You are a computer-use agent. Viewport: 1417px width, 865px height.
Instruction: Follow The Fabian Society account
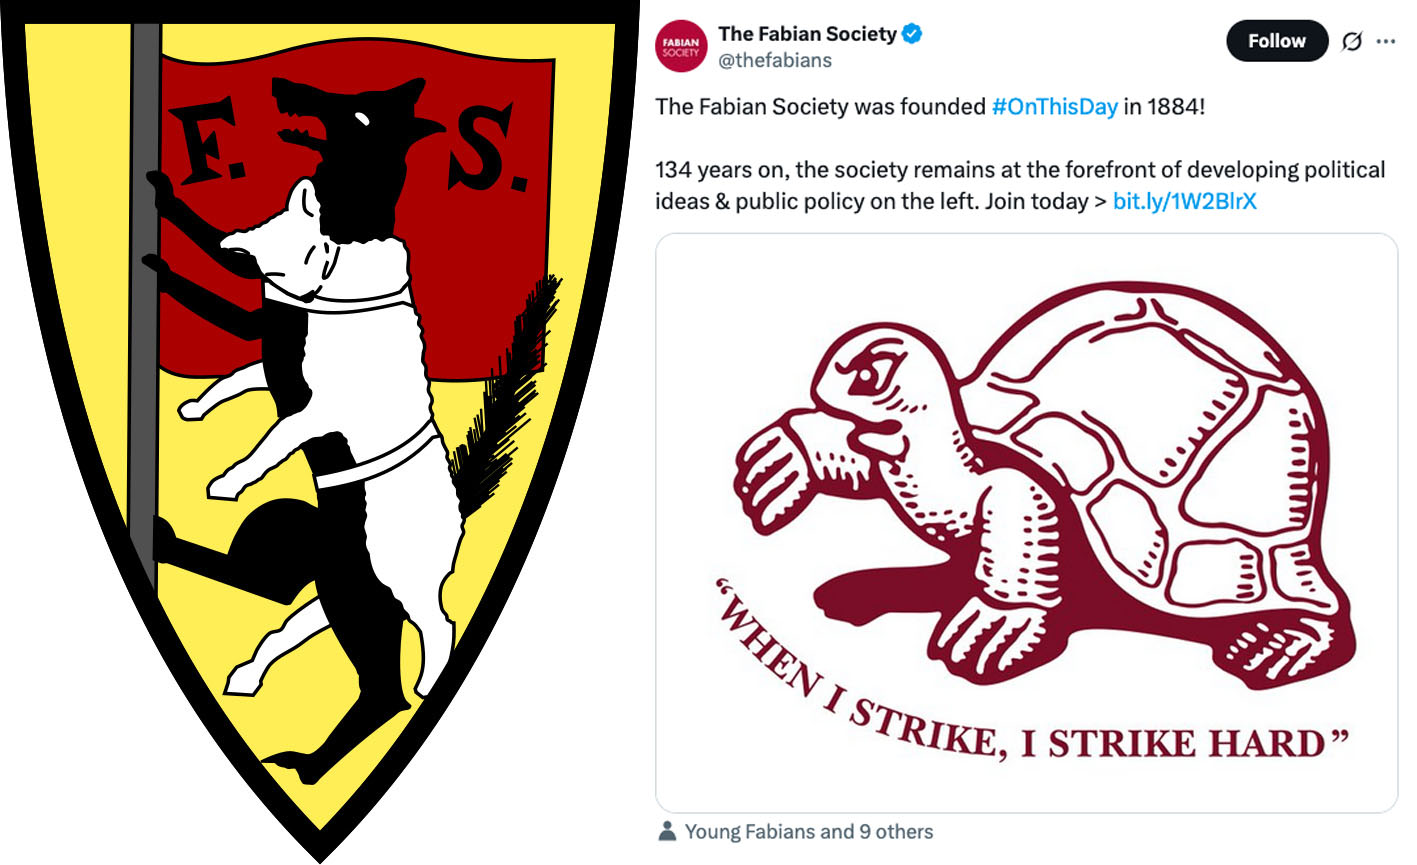point(1277,41)
